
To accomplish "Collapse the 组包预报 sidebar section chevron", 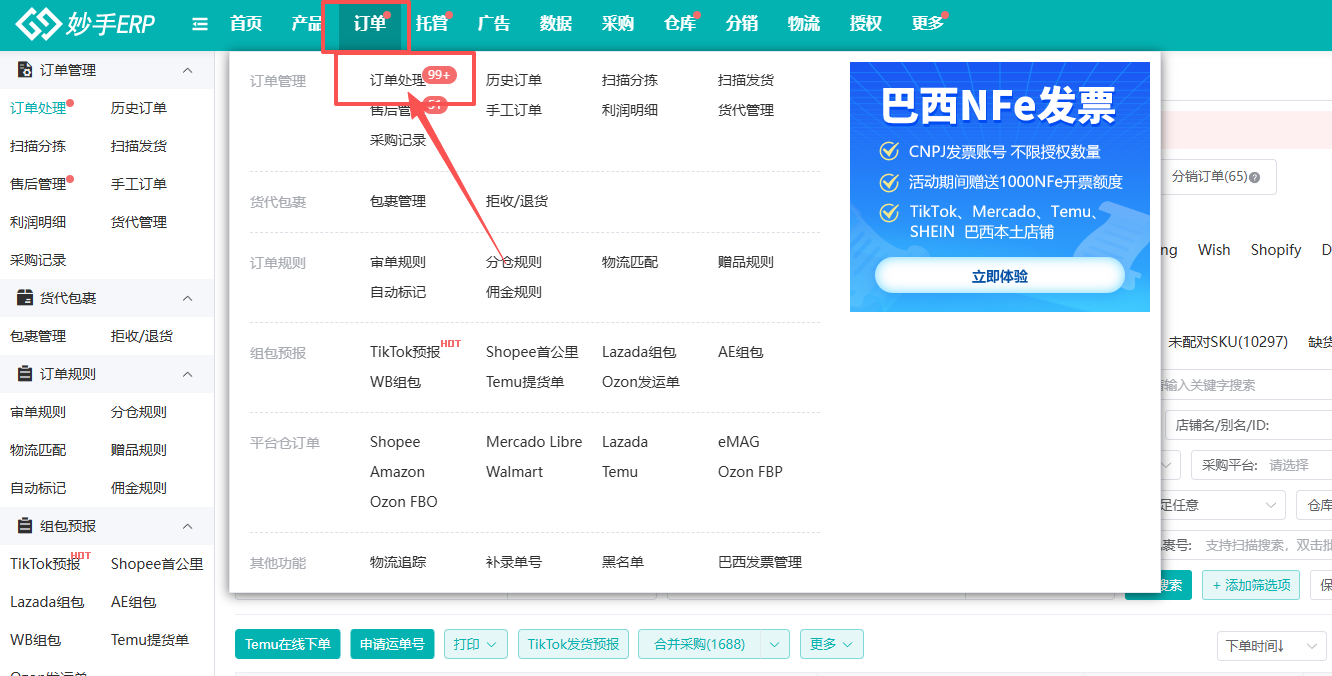I will (x=187, y=526).
